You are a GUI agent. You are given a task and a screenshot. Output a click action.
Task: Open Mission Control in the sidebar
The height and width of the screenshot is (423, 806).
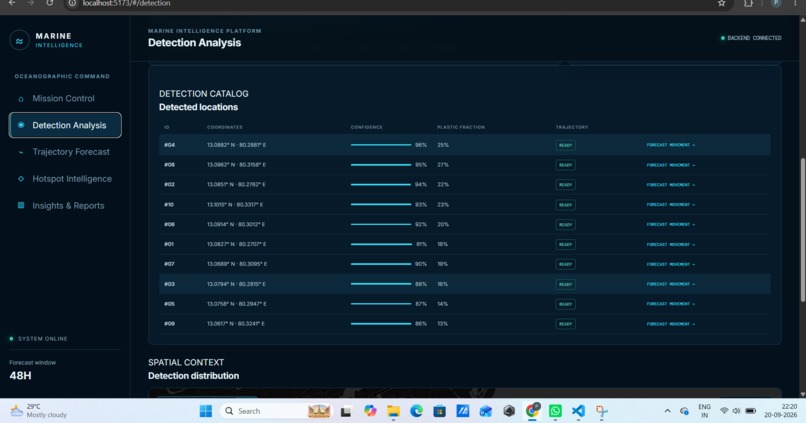point(65,98)
